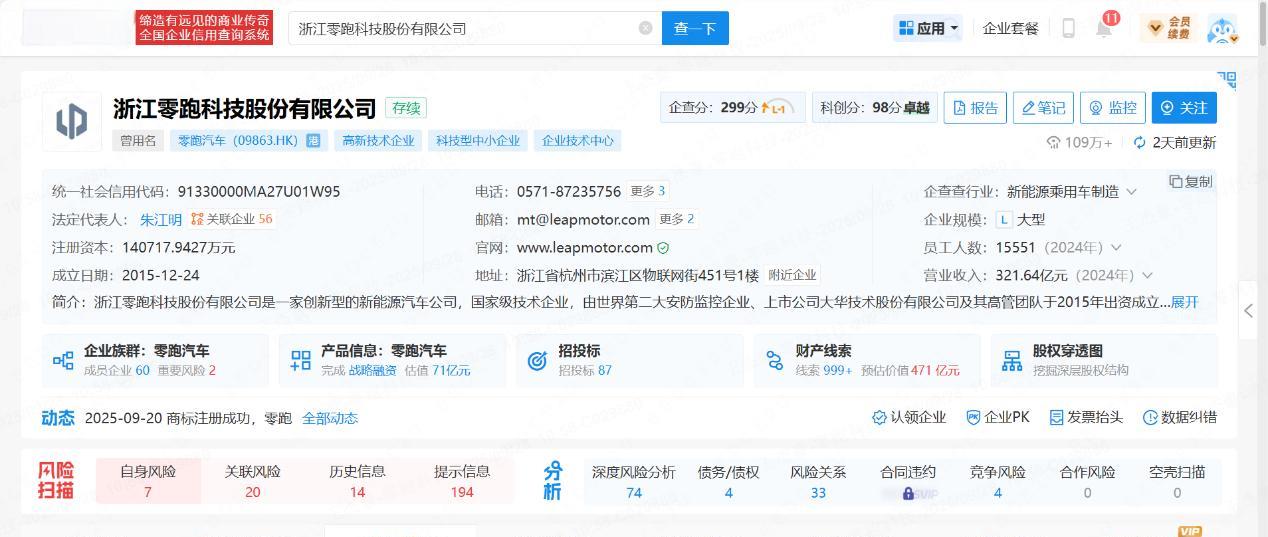Click the 曾用名 tag

tap(139, 141)
